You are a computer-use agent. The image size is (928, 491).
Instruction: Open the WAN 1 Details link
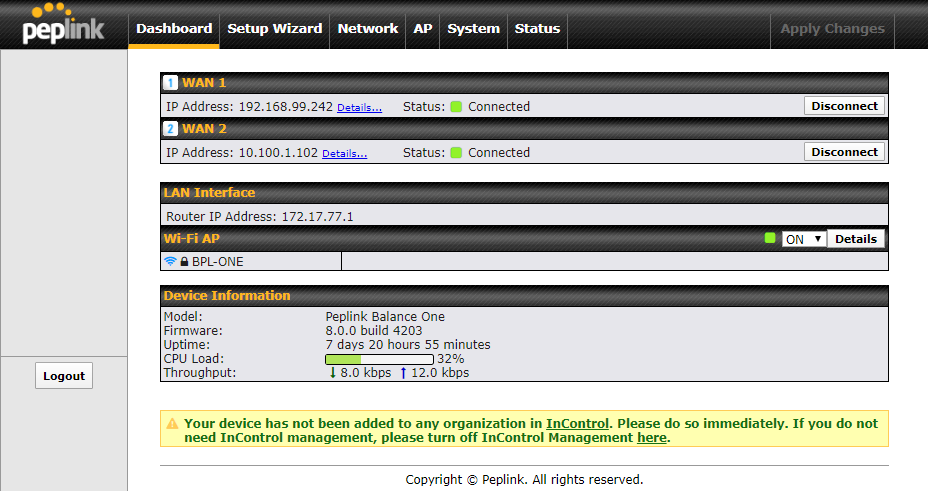(359, 108)
